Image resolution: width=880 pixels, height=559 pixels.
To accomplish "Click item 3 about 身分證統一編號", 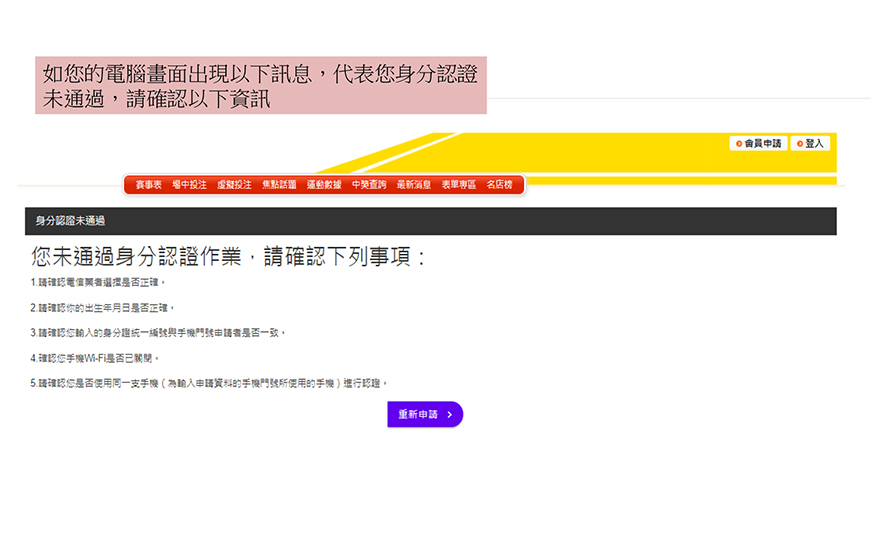I will pos(159,333).
